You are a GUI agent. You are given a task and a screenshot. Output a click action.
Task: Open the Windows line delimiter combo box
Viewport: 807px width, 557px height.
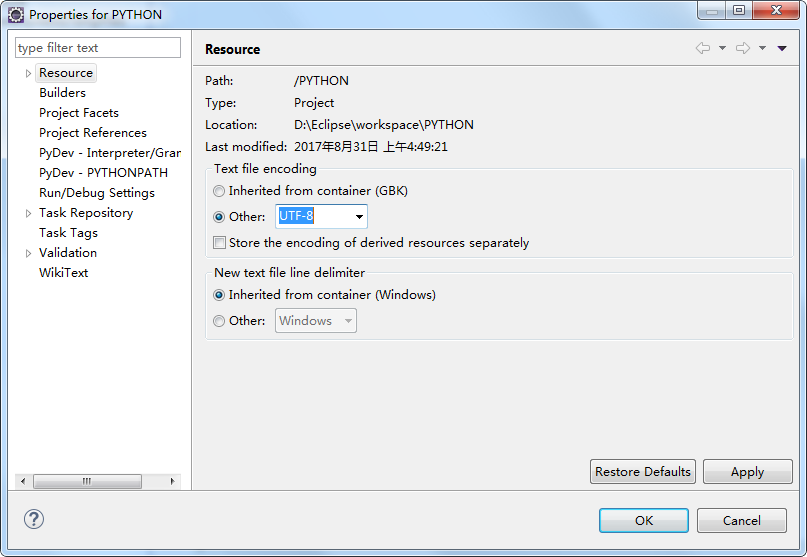(315, 321)
